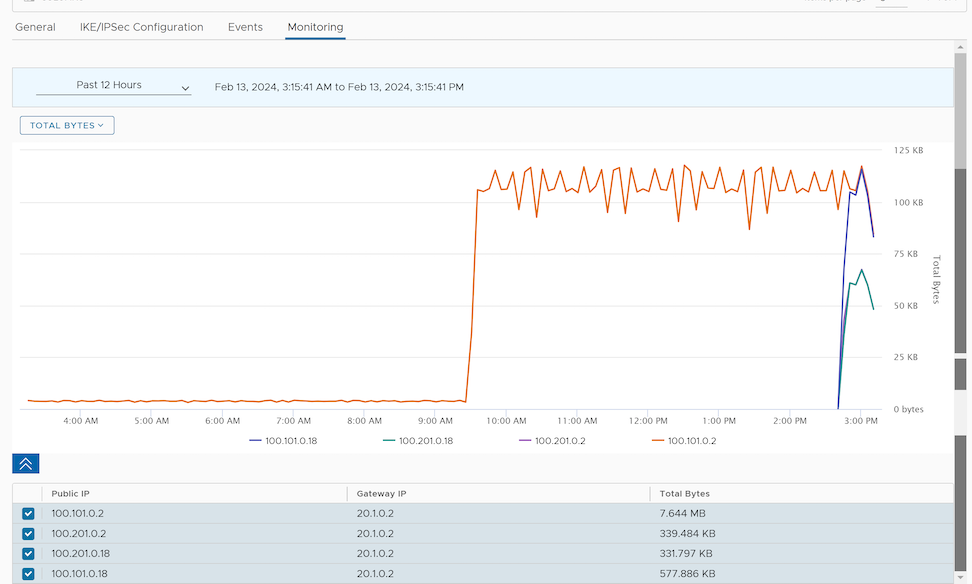Click the orange 100.101.0.2 legend color line
972x584 pixels.
[x=657, y=441]
